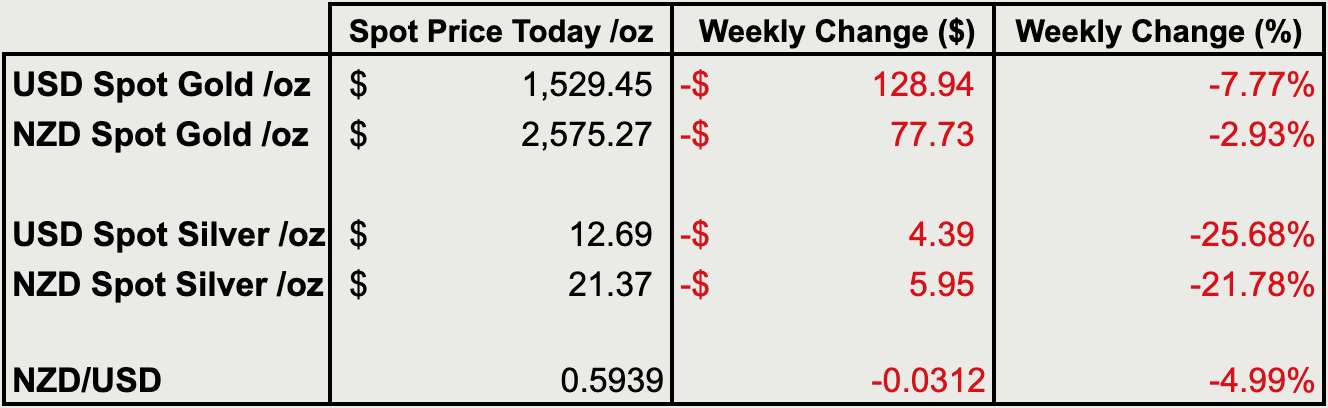Viewport: 1328px width, 408px height.
Task: Select the 0.5939 exchange rate cell
Action: pyautogui.click(x=500, y=381)
